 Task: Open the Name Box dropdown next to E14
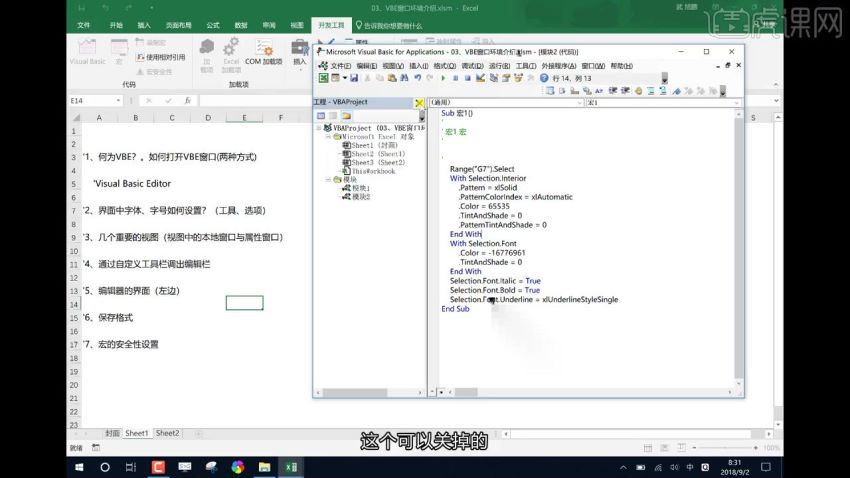118,101
